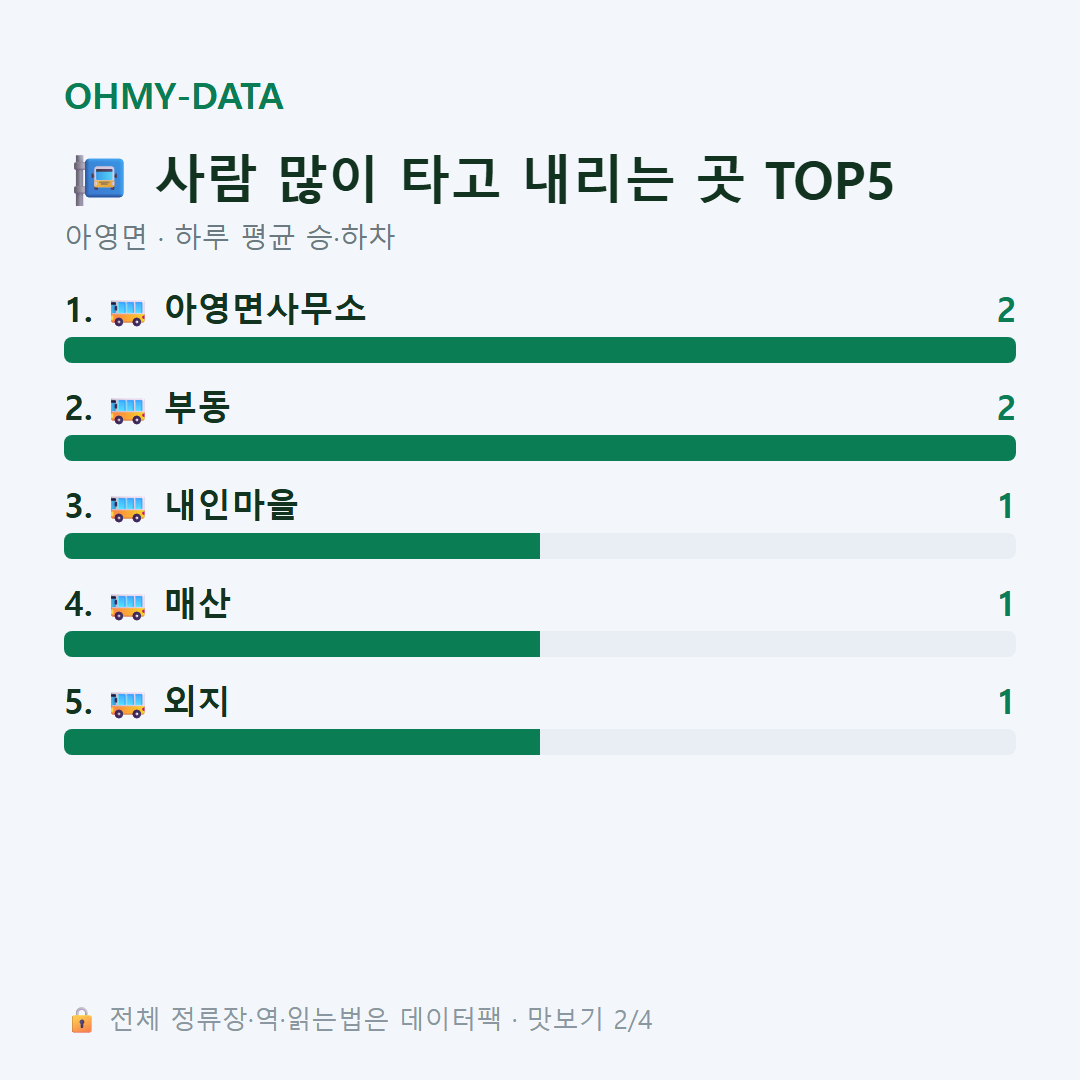The height and width of the screenshot is (1080, 1080).
Task: Click the value 2 beside 아영면사무소
Action: (x=1006, y=311)
